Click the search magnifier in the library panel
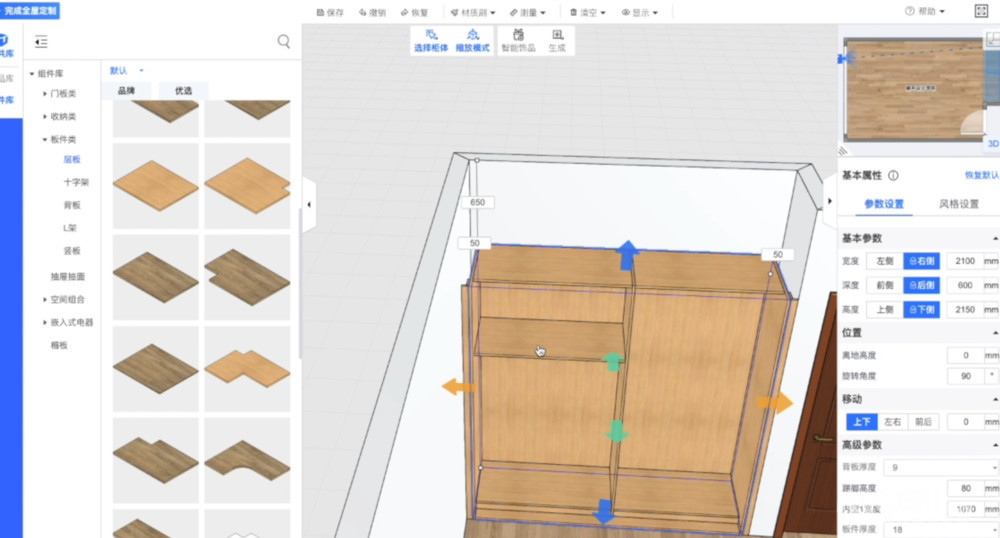 pos(284,42)
